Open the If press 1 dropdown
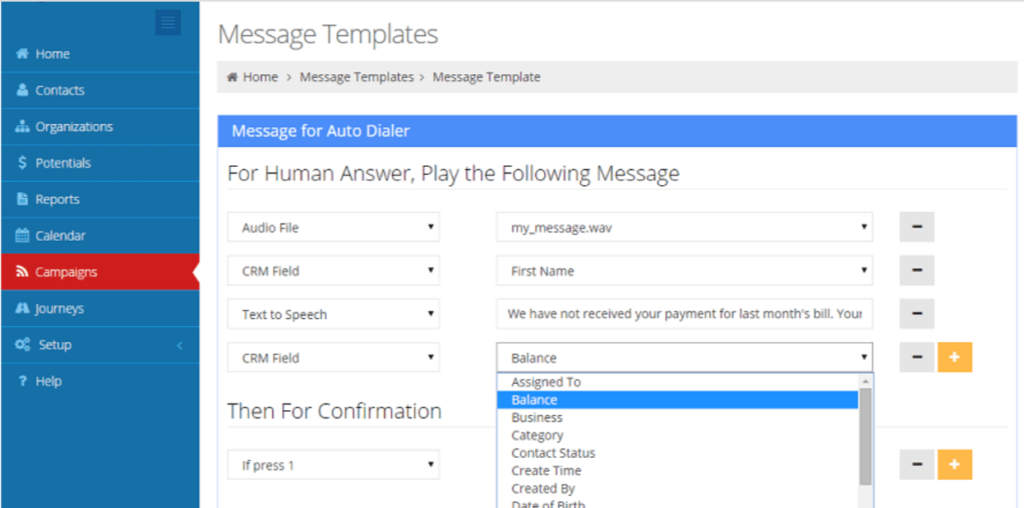Viewport: 1024px width, 508px height. (333, 465)
